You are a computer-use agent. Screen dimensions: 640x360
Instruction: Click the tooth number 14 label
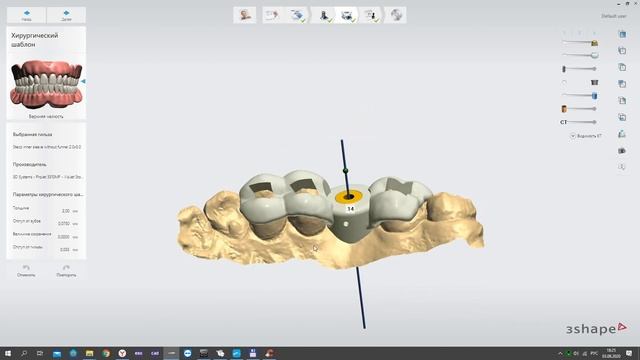click(x=350, y=209)
